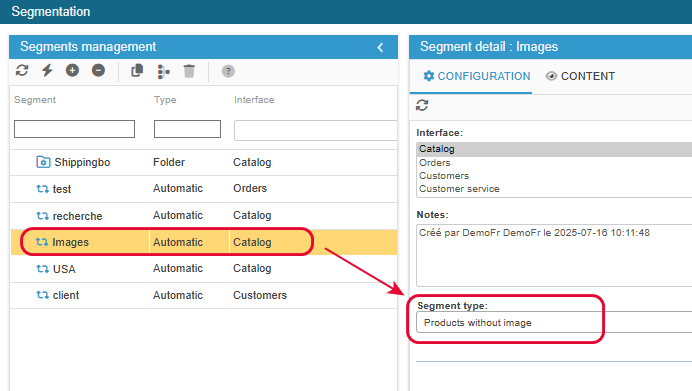Click into the Notes text area
This screenshot has width=692, height=391.
pos(554,256)
